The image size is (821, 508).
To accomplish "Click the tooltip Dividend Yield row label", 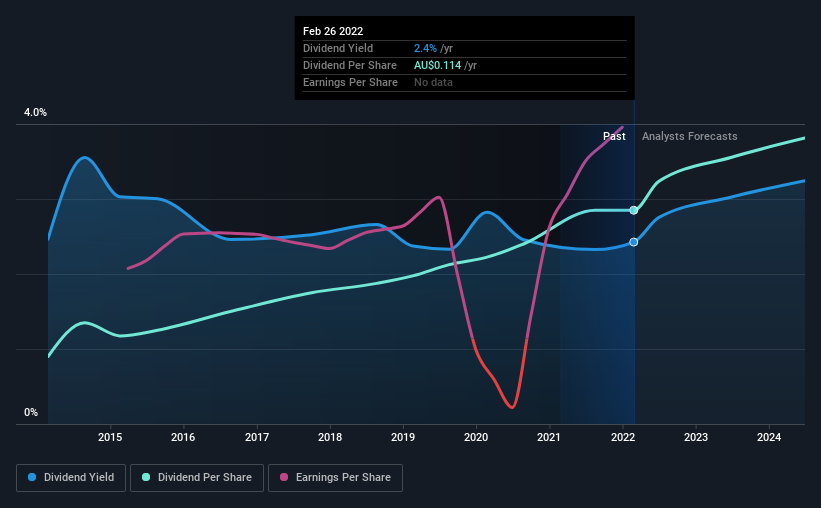I will coord(338,48).
